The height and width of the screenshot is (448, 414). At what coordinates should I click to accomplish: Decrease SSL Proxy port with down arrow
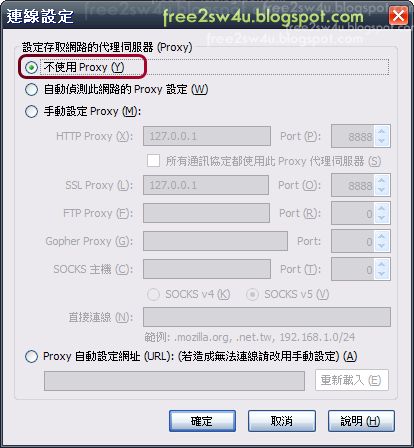[382, 190]
